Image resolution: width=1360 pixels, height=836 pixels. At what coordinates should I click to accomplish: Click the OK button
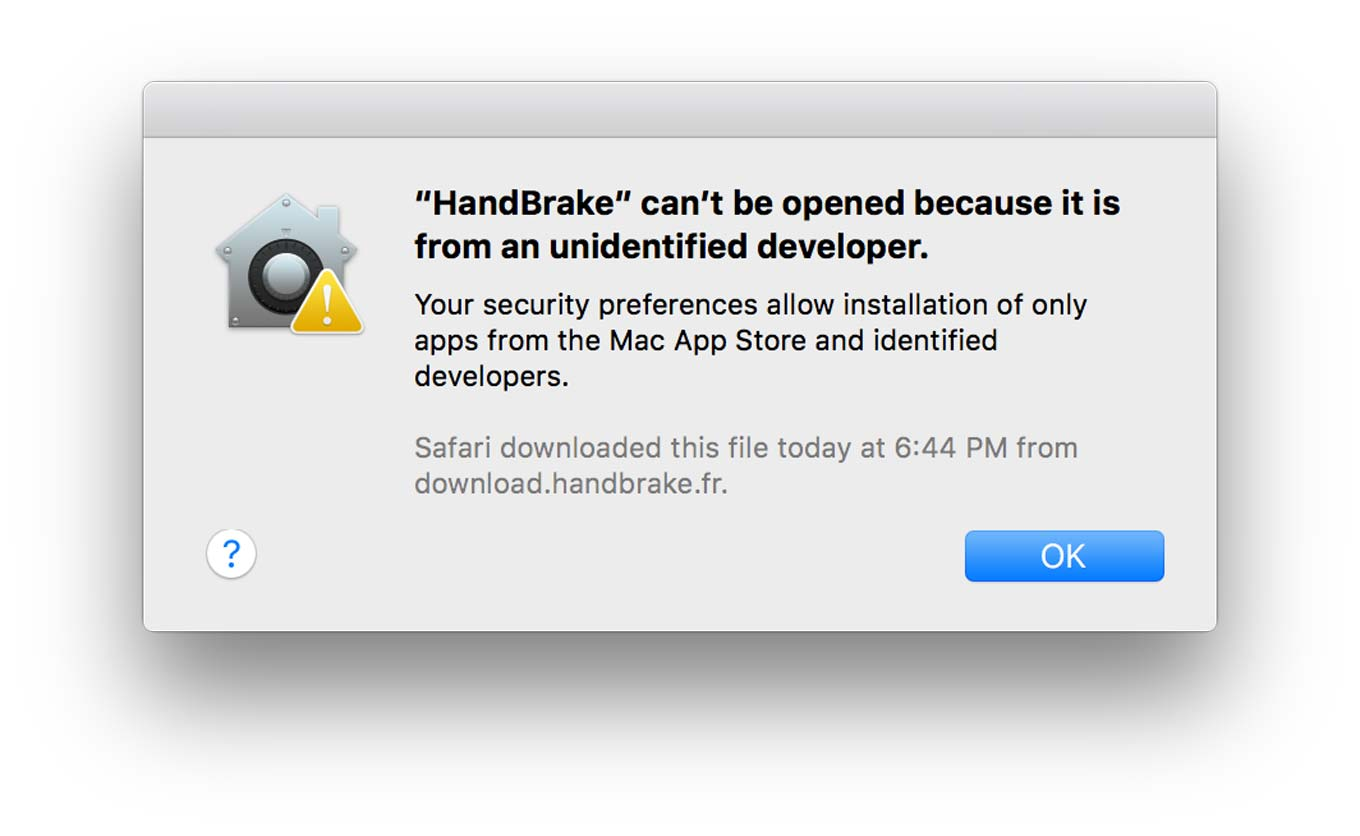pos(1064,556)
